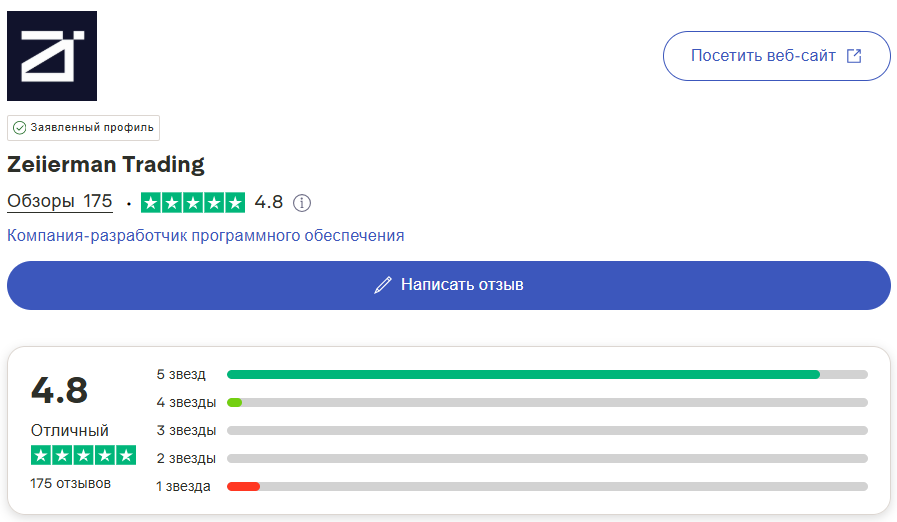Filter reviews by 3 звезды bar
Screen dimensions: 897x522
547,430
